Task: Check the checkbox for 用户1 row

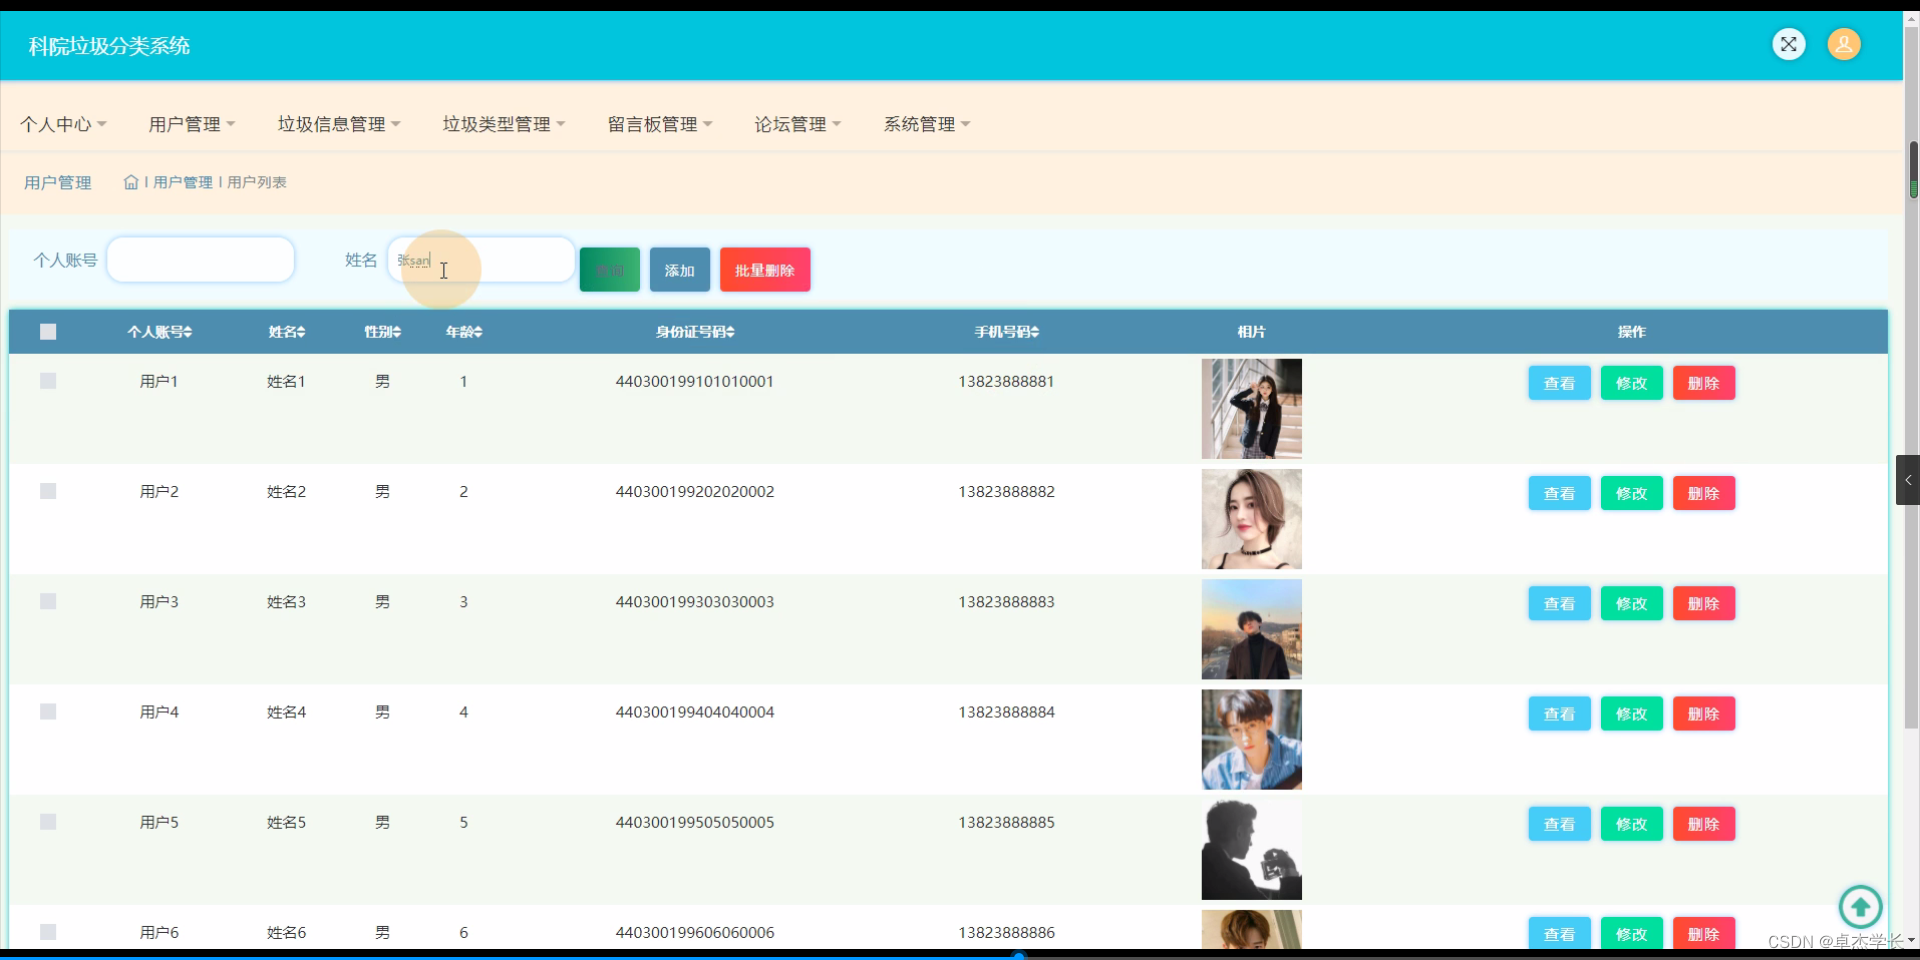Action: coord(46,381)
